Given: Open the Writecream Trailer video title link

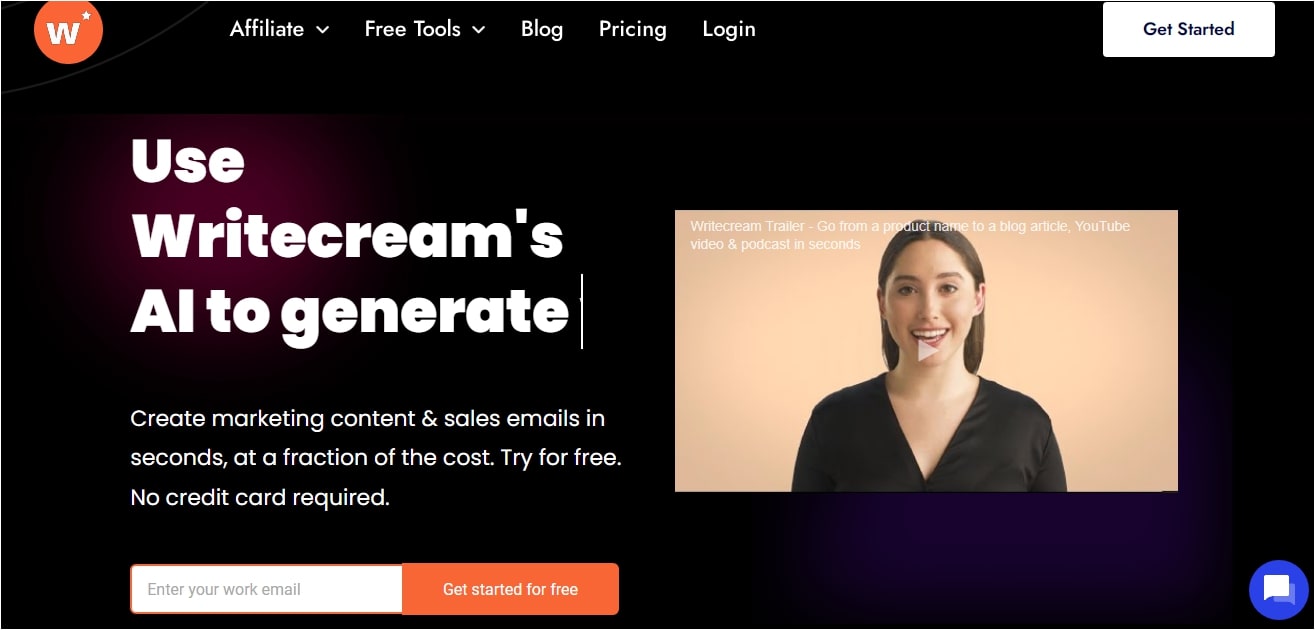Looking at the screenshot, I should pyautogui.click(x=910, y=235).
